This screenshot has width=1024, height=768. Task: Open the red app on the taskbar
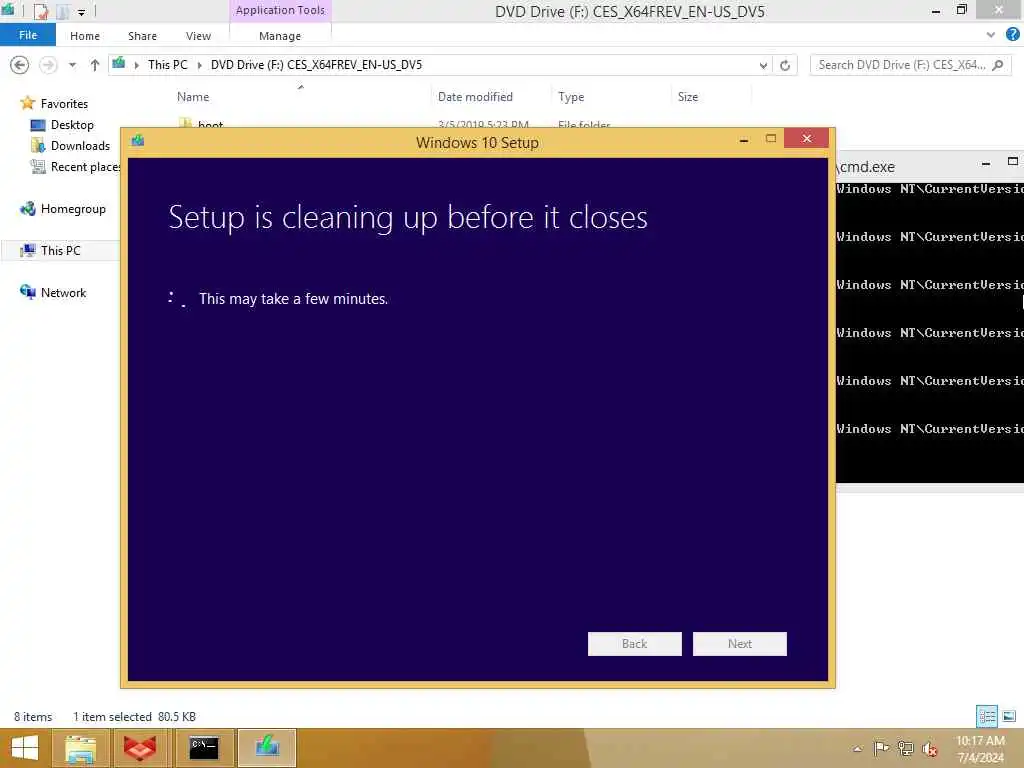click(x=140, y=748)
